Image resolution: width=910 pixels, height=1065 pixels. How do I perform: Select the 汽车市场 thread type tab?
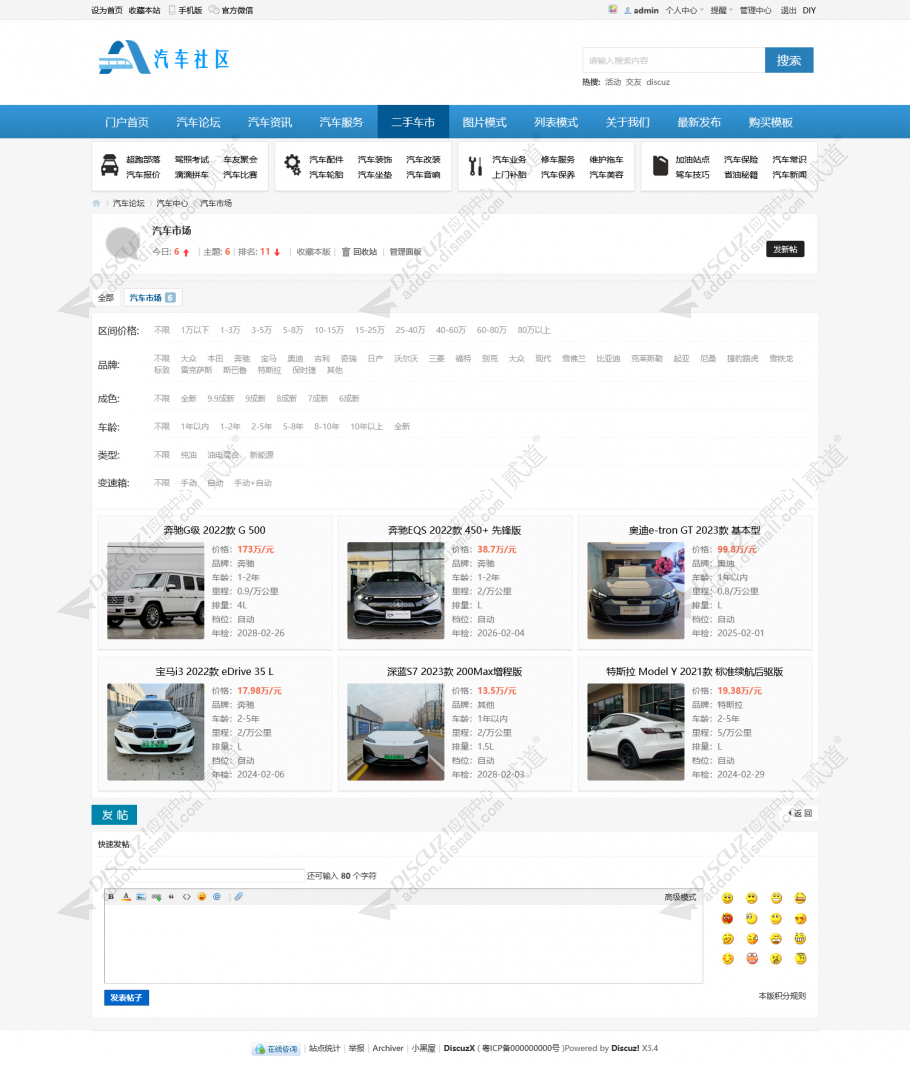tap(152, 297)
